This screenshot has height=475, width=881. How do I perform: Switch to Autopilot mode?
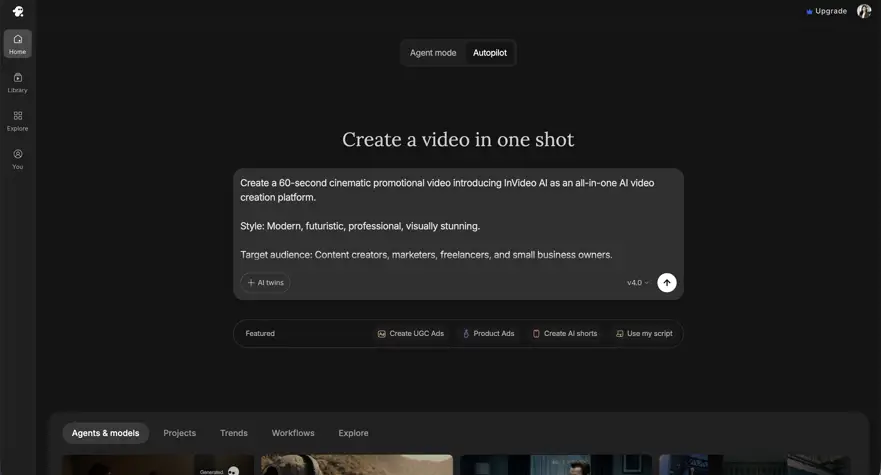[489, 53]
